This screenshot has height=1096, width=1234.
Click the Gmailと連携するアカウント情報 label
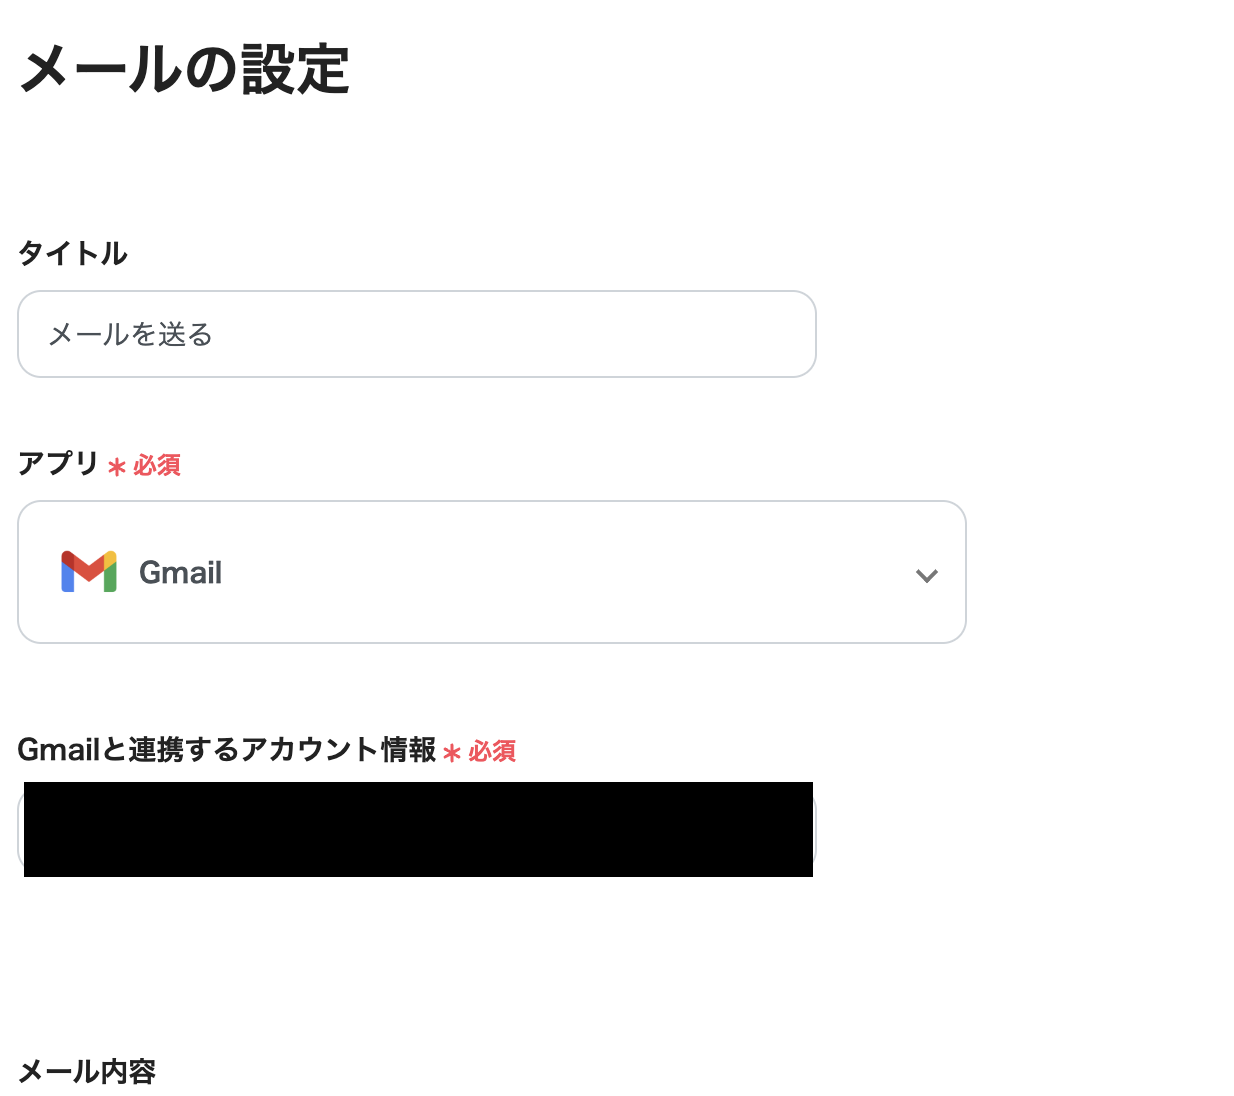click(228, 750)
